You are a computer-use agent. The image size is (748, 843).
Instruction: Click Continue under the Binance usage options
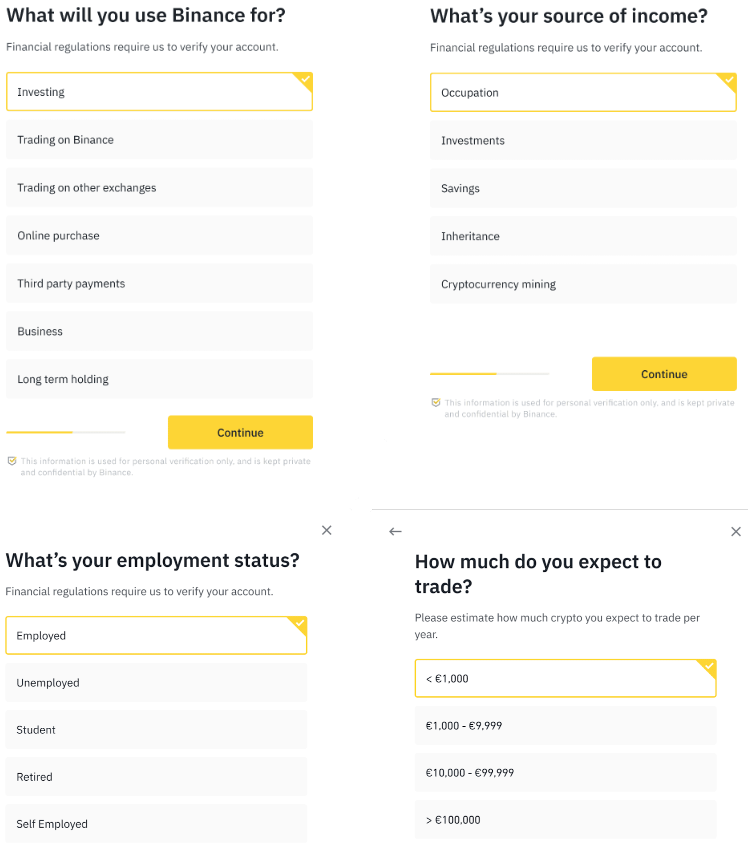[240, 432]
